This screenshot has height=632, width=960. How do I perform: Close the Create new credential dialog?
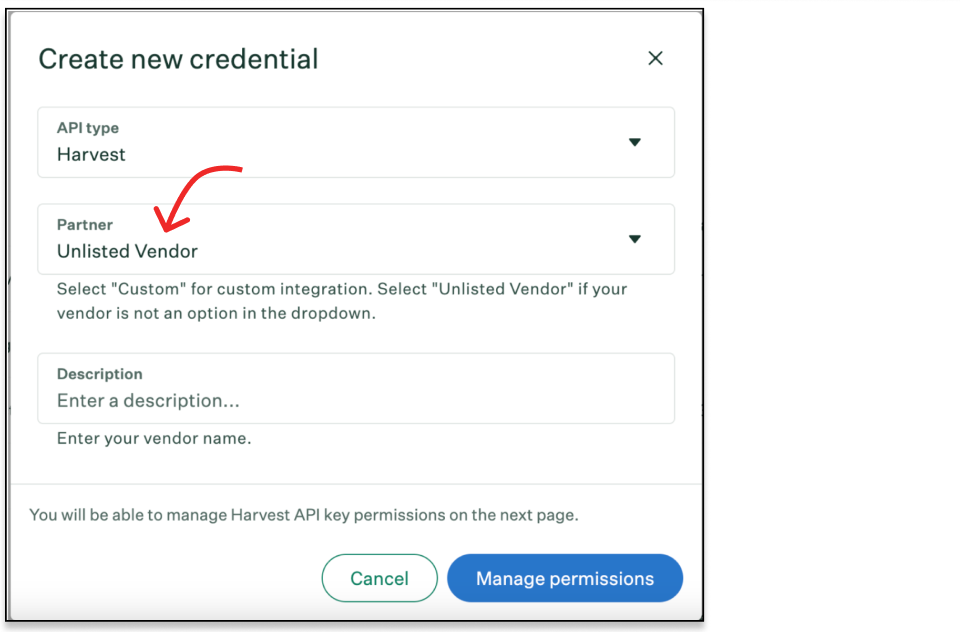pos(655,58)
